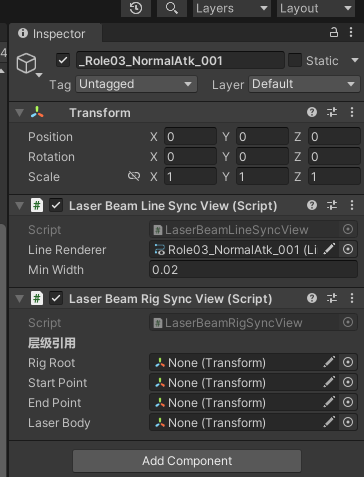Open object picker for Line Renderer field

[x=348, y=249]
